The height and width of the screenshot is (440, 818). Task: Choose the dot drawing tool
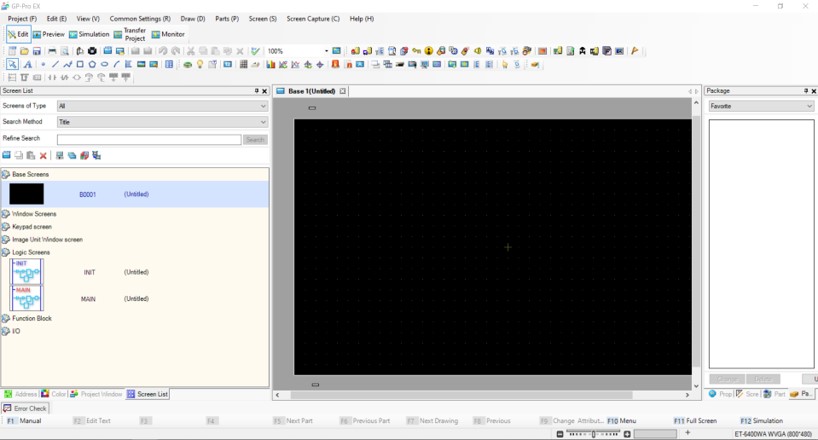tap(43, 64)
